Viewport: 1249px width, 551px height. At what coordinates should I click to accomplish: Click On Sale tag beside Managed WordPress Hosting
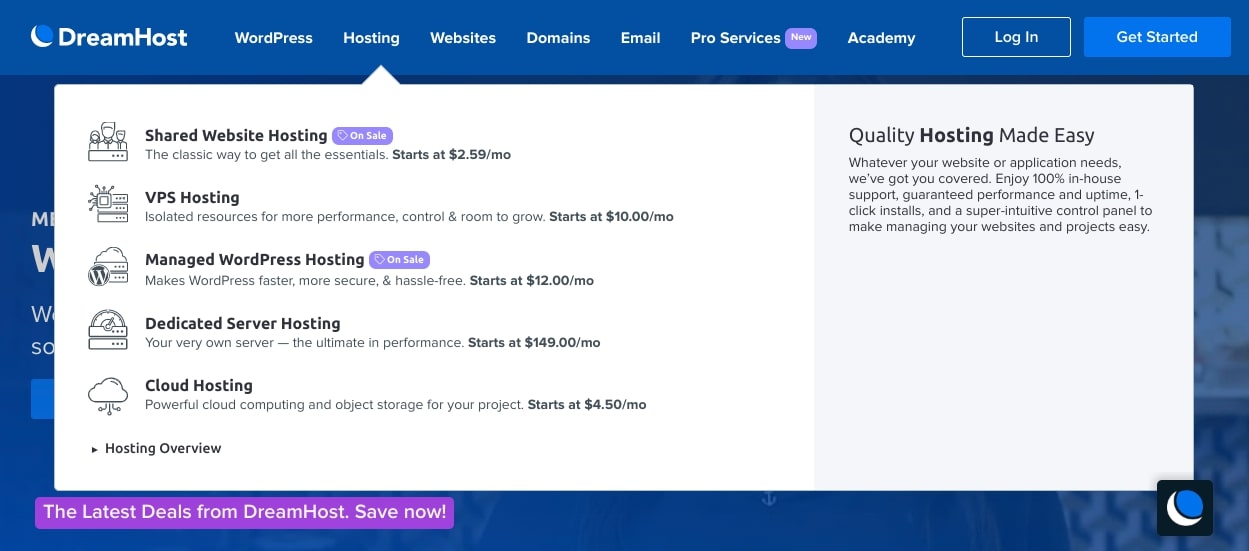399,259
